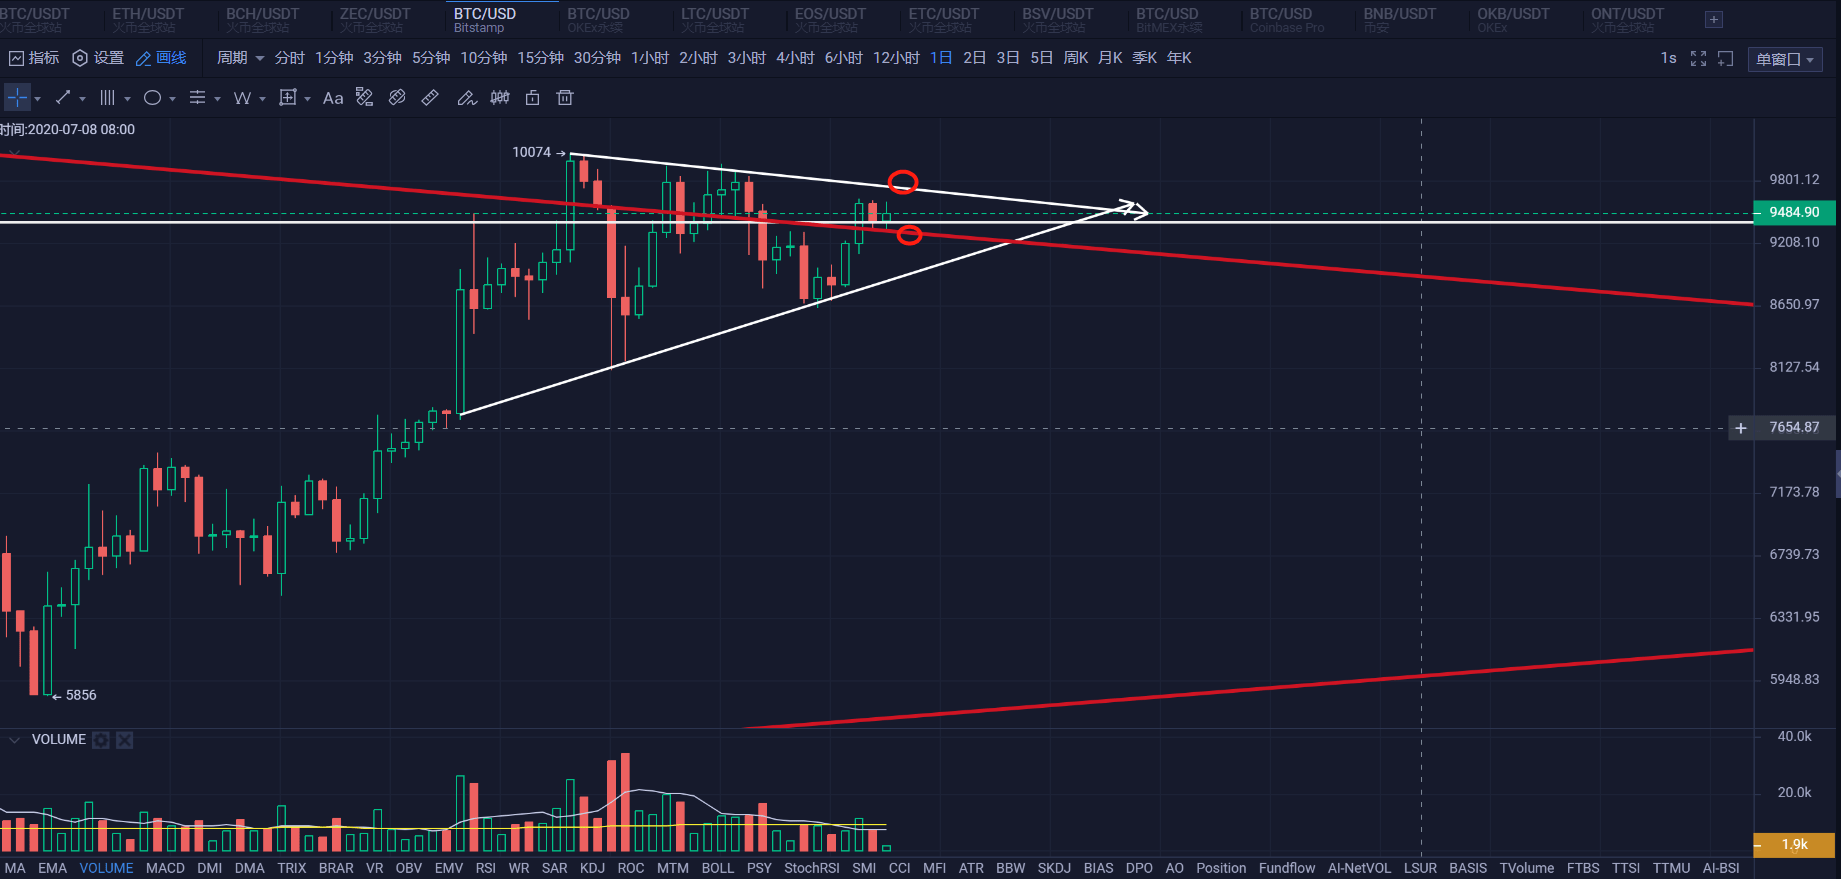Switch to ETH/USDT tab

tap(148, 19)
